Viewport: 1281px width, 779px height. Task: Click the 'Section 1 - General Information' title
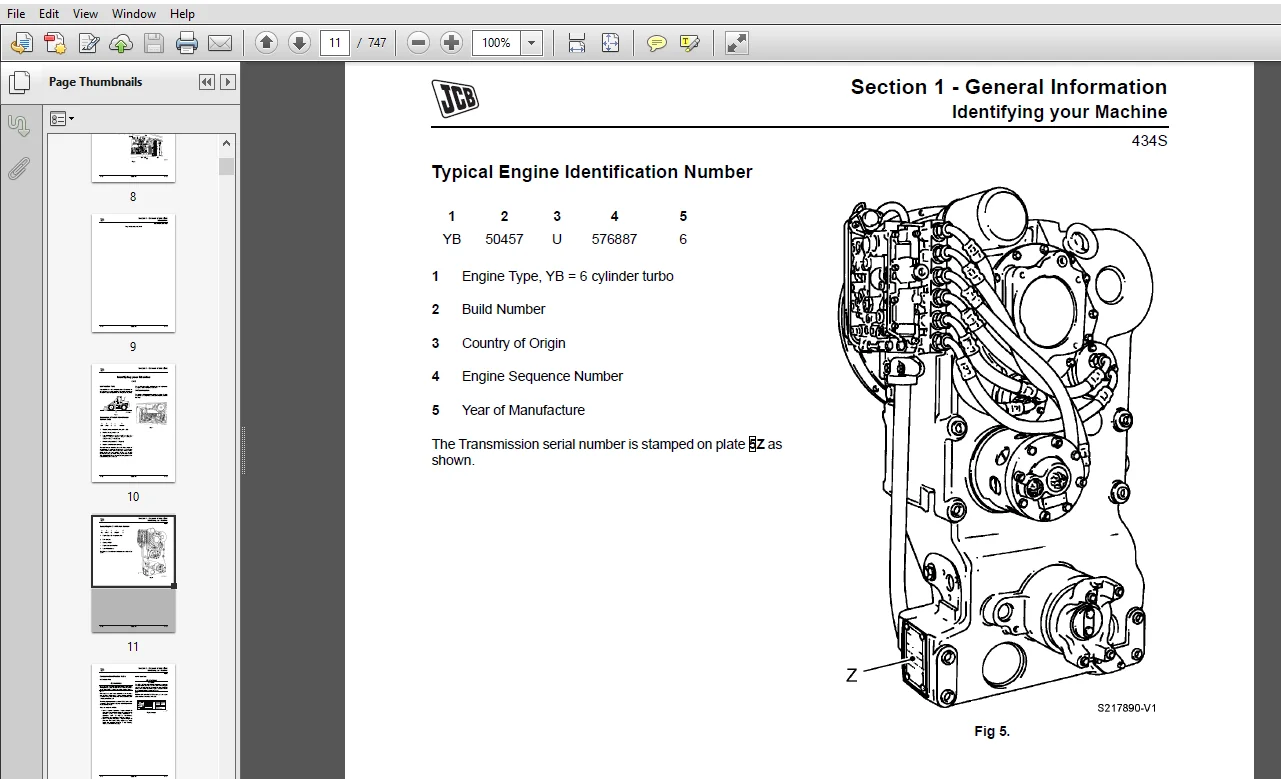1009,87
